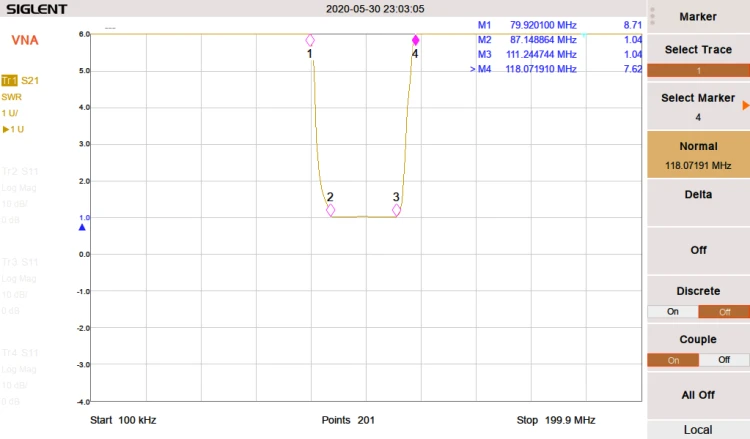Click Start 100 kHz frequency label
This screenshot has width=750, height=439.
pos(123,420)
